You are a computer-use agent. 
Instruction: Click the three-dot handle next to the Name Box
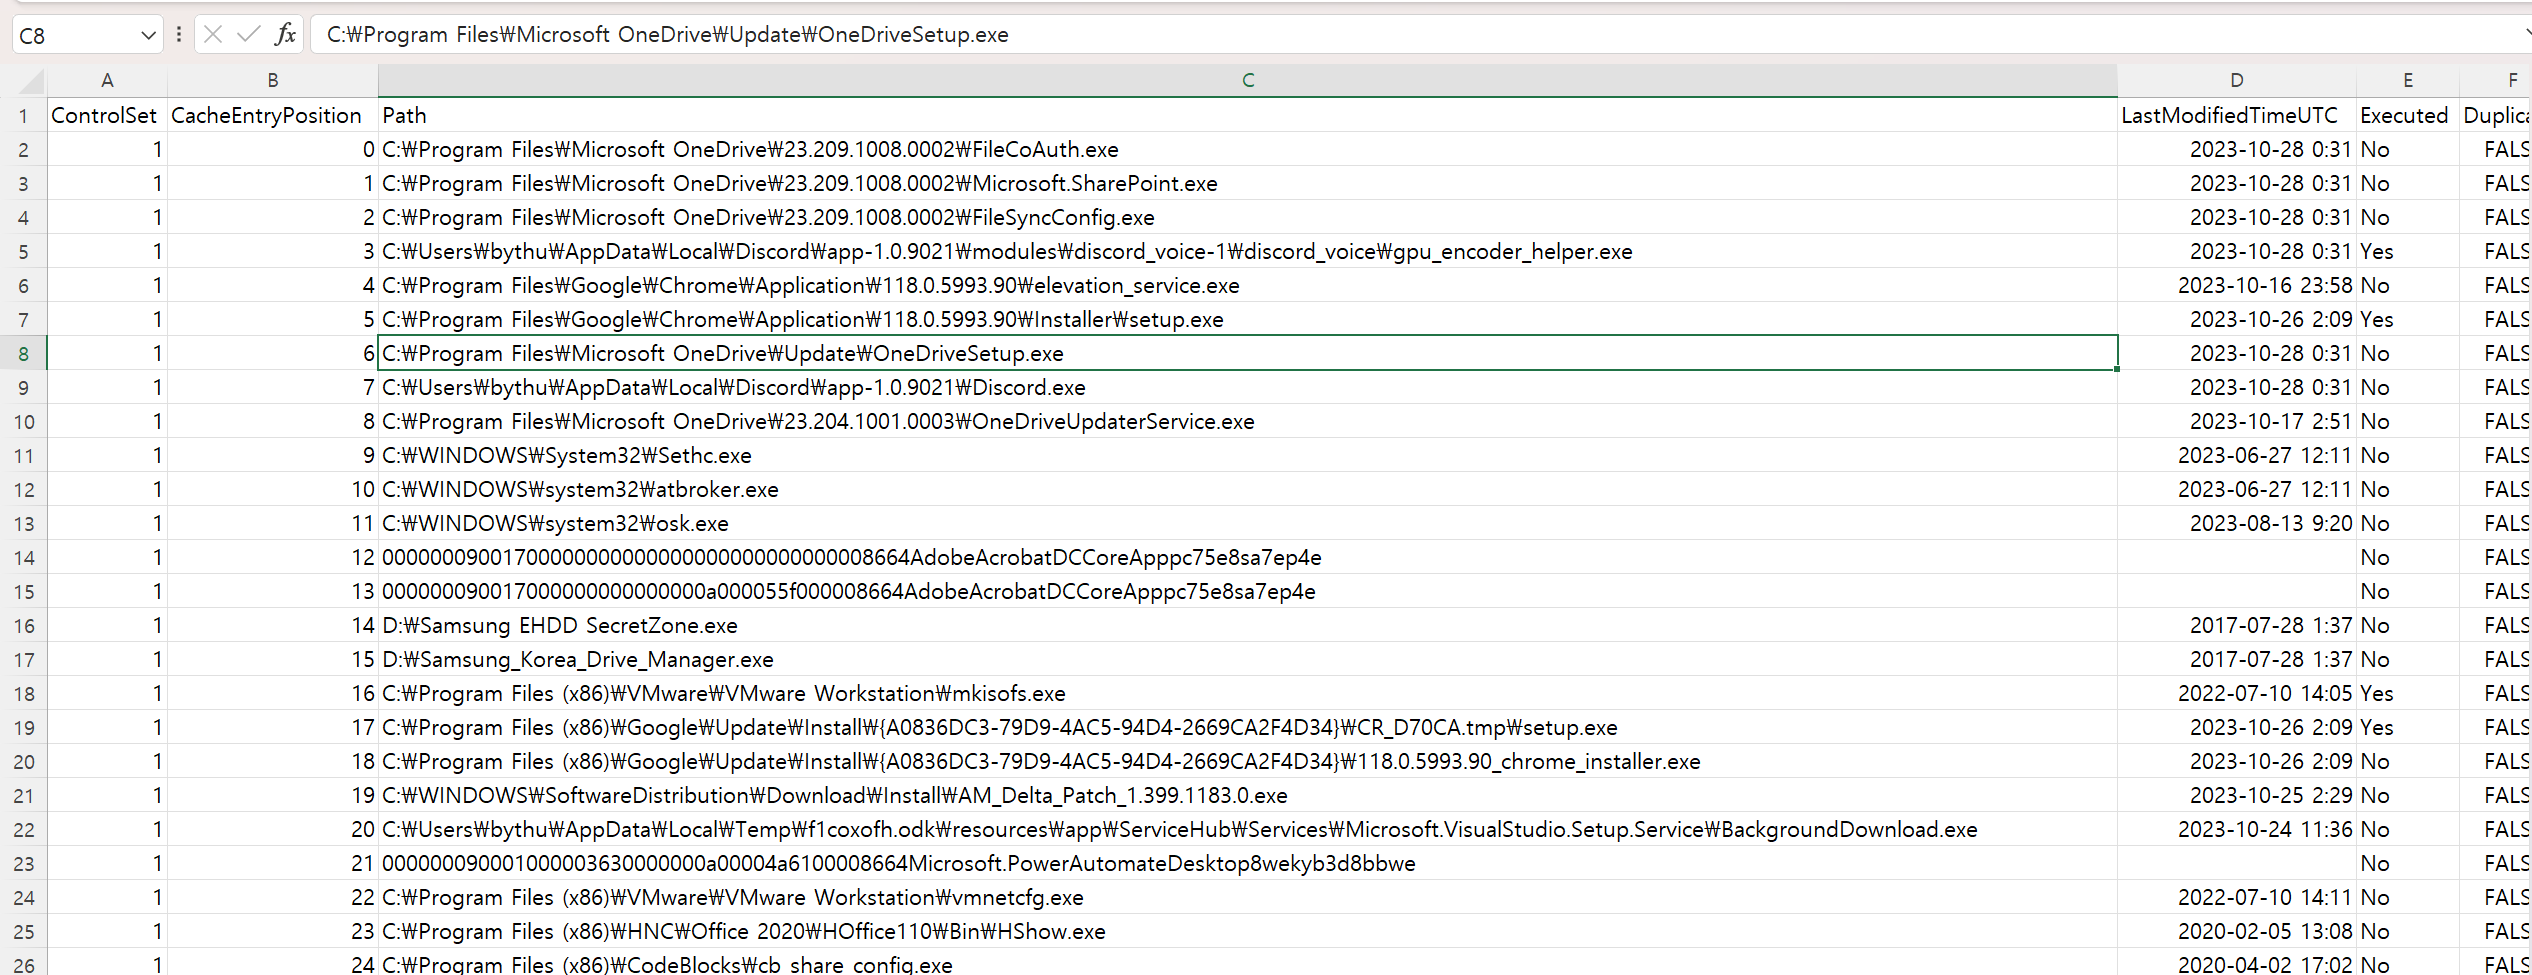click(179, 35)
